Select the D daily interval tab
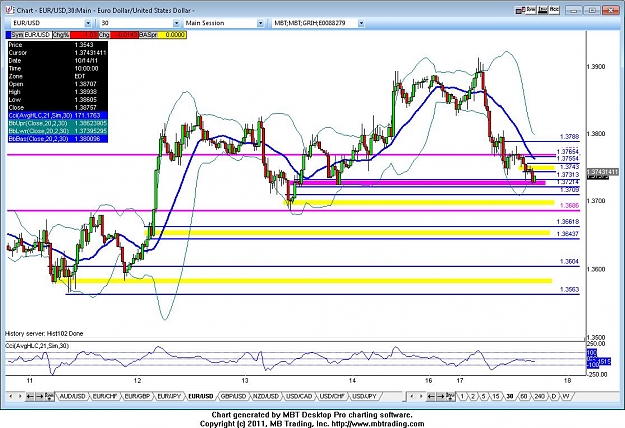This screenshot has width=625, height=428. (554, 397)
